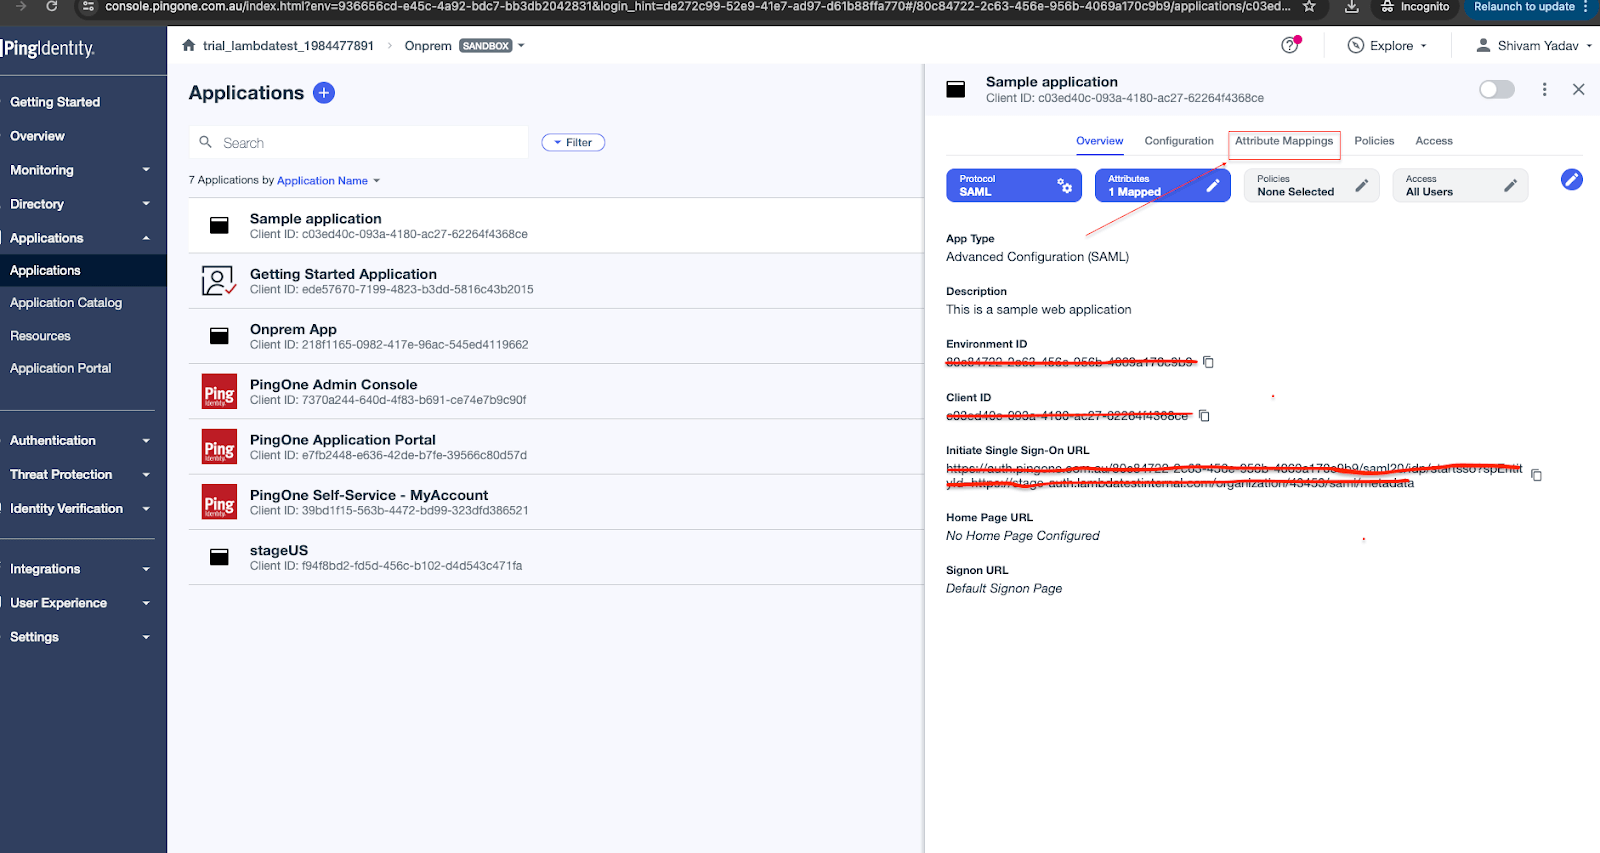Click the search magnifier icon

pos(205,142)
